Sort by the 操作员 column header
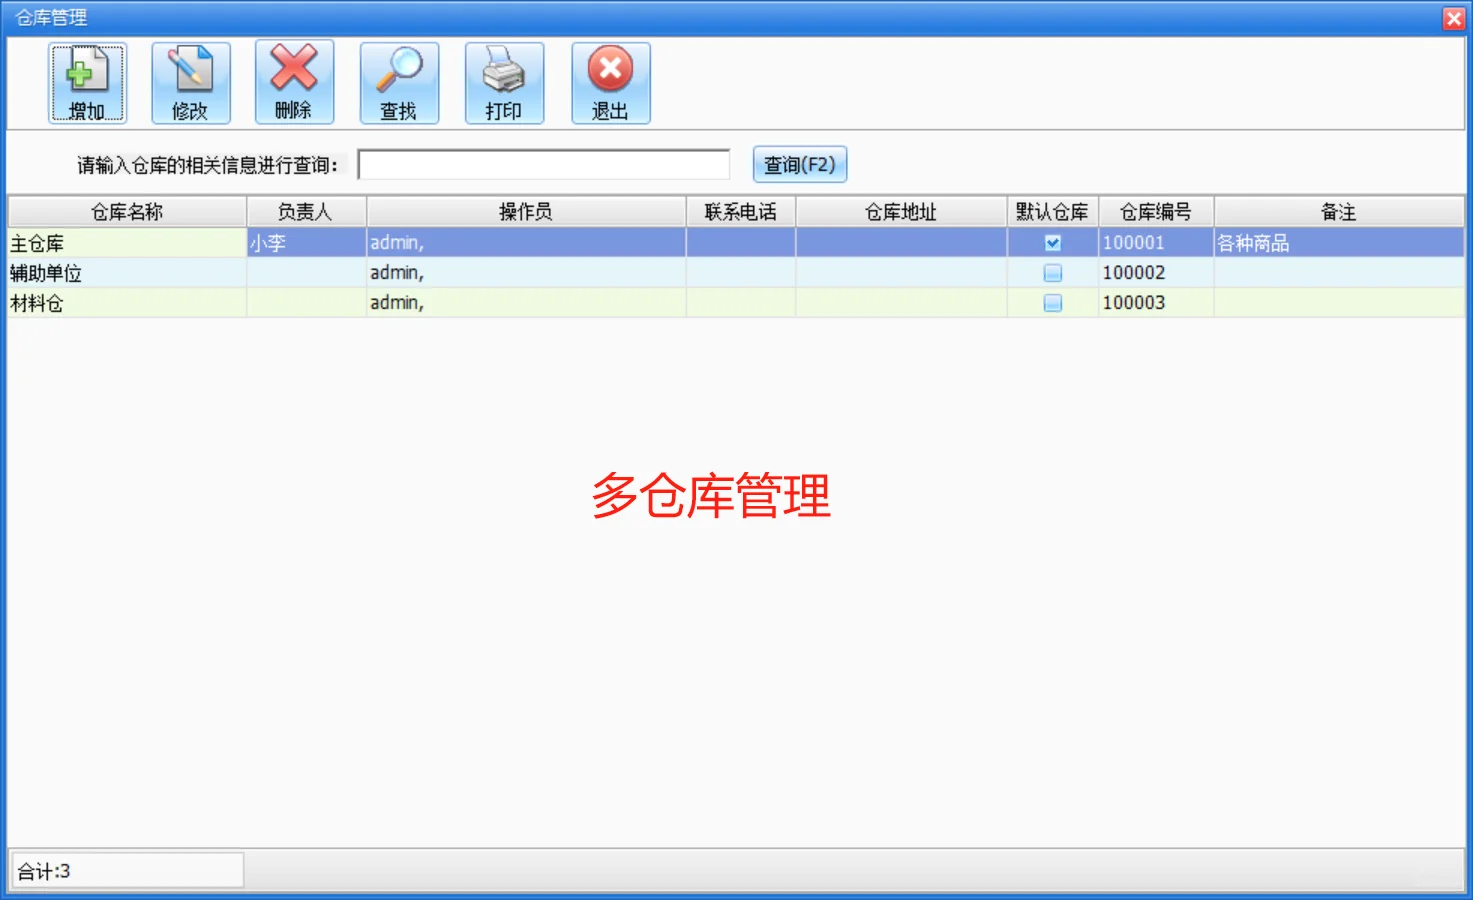Viewport: 1473px width, 900px height. [526, 210]
